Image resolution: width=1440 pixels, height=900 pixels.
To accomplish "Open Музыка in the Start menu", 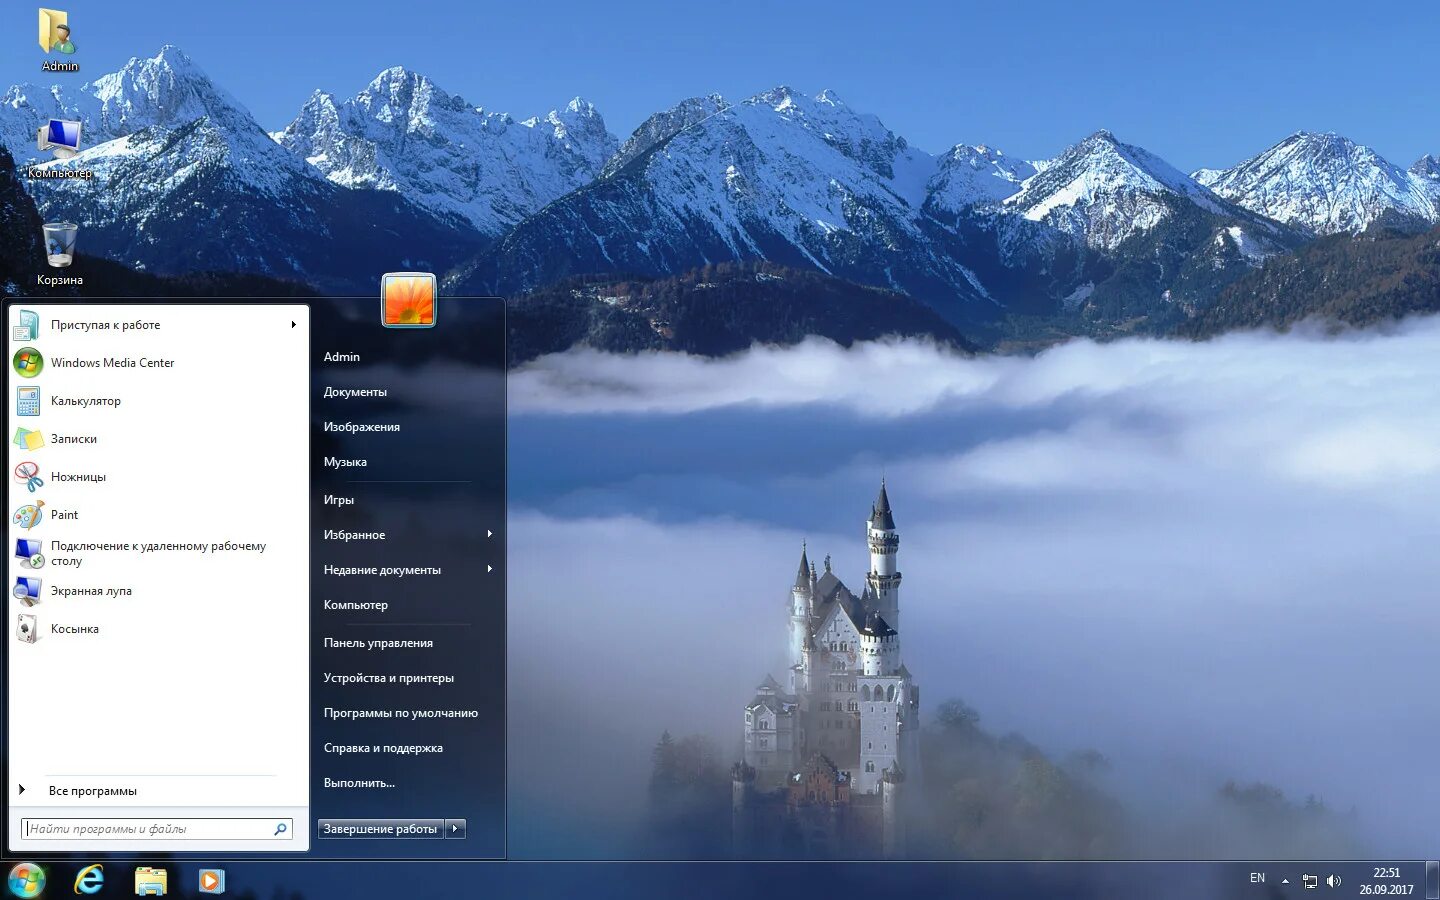I will (345, 462).
